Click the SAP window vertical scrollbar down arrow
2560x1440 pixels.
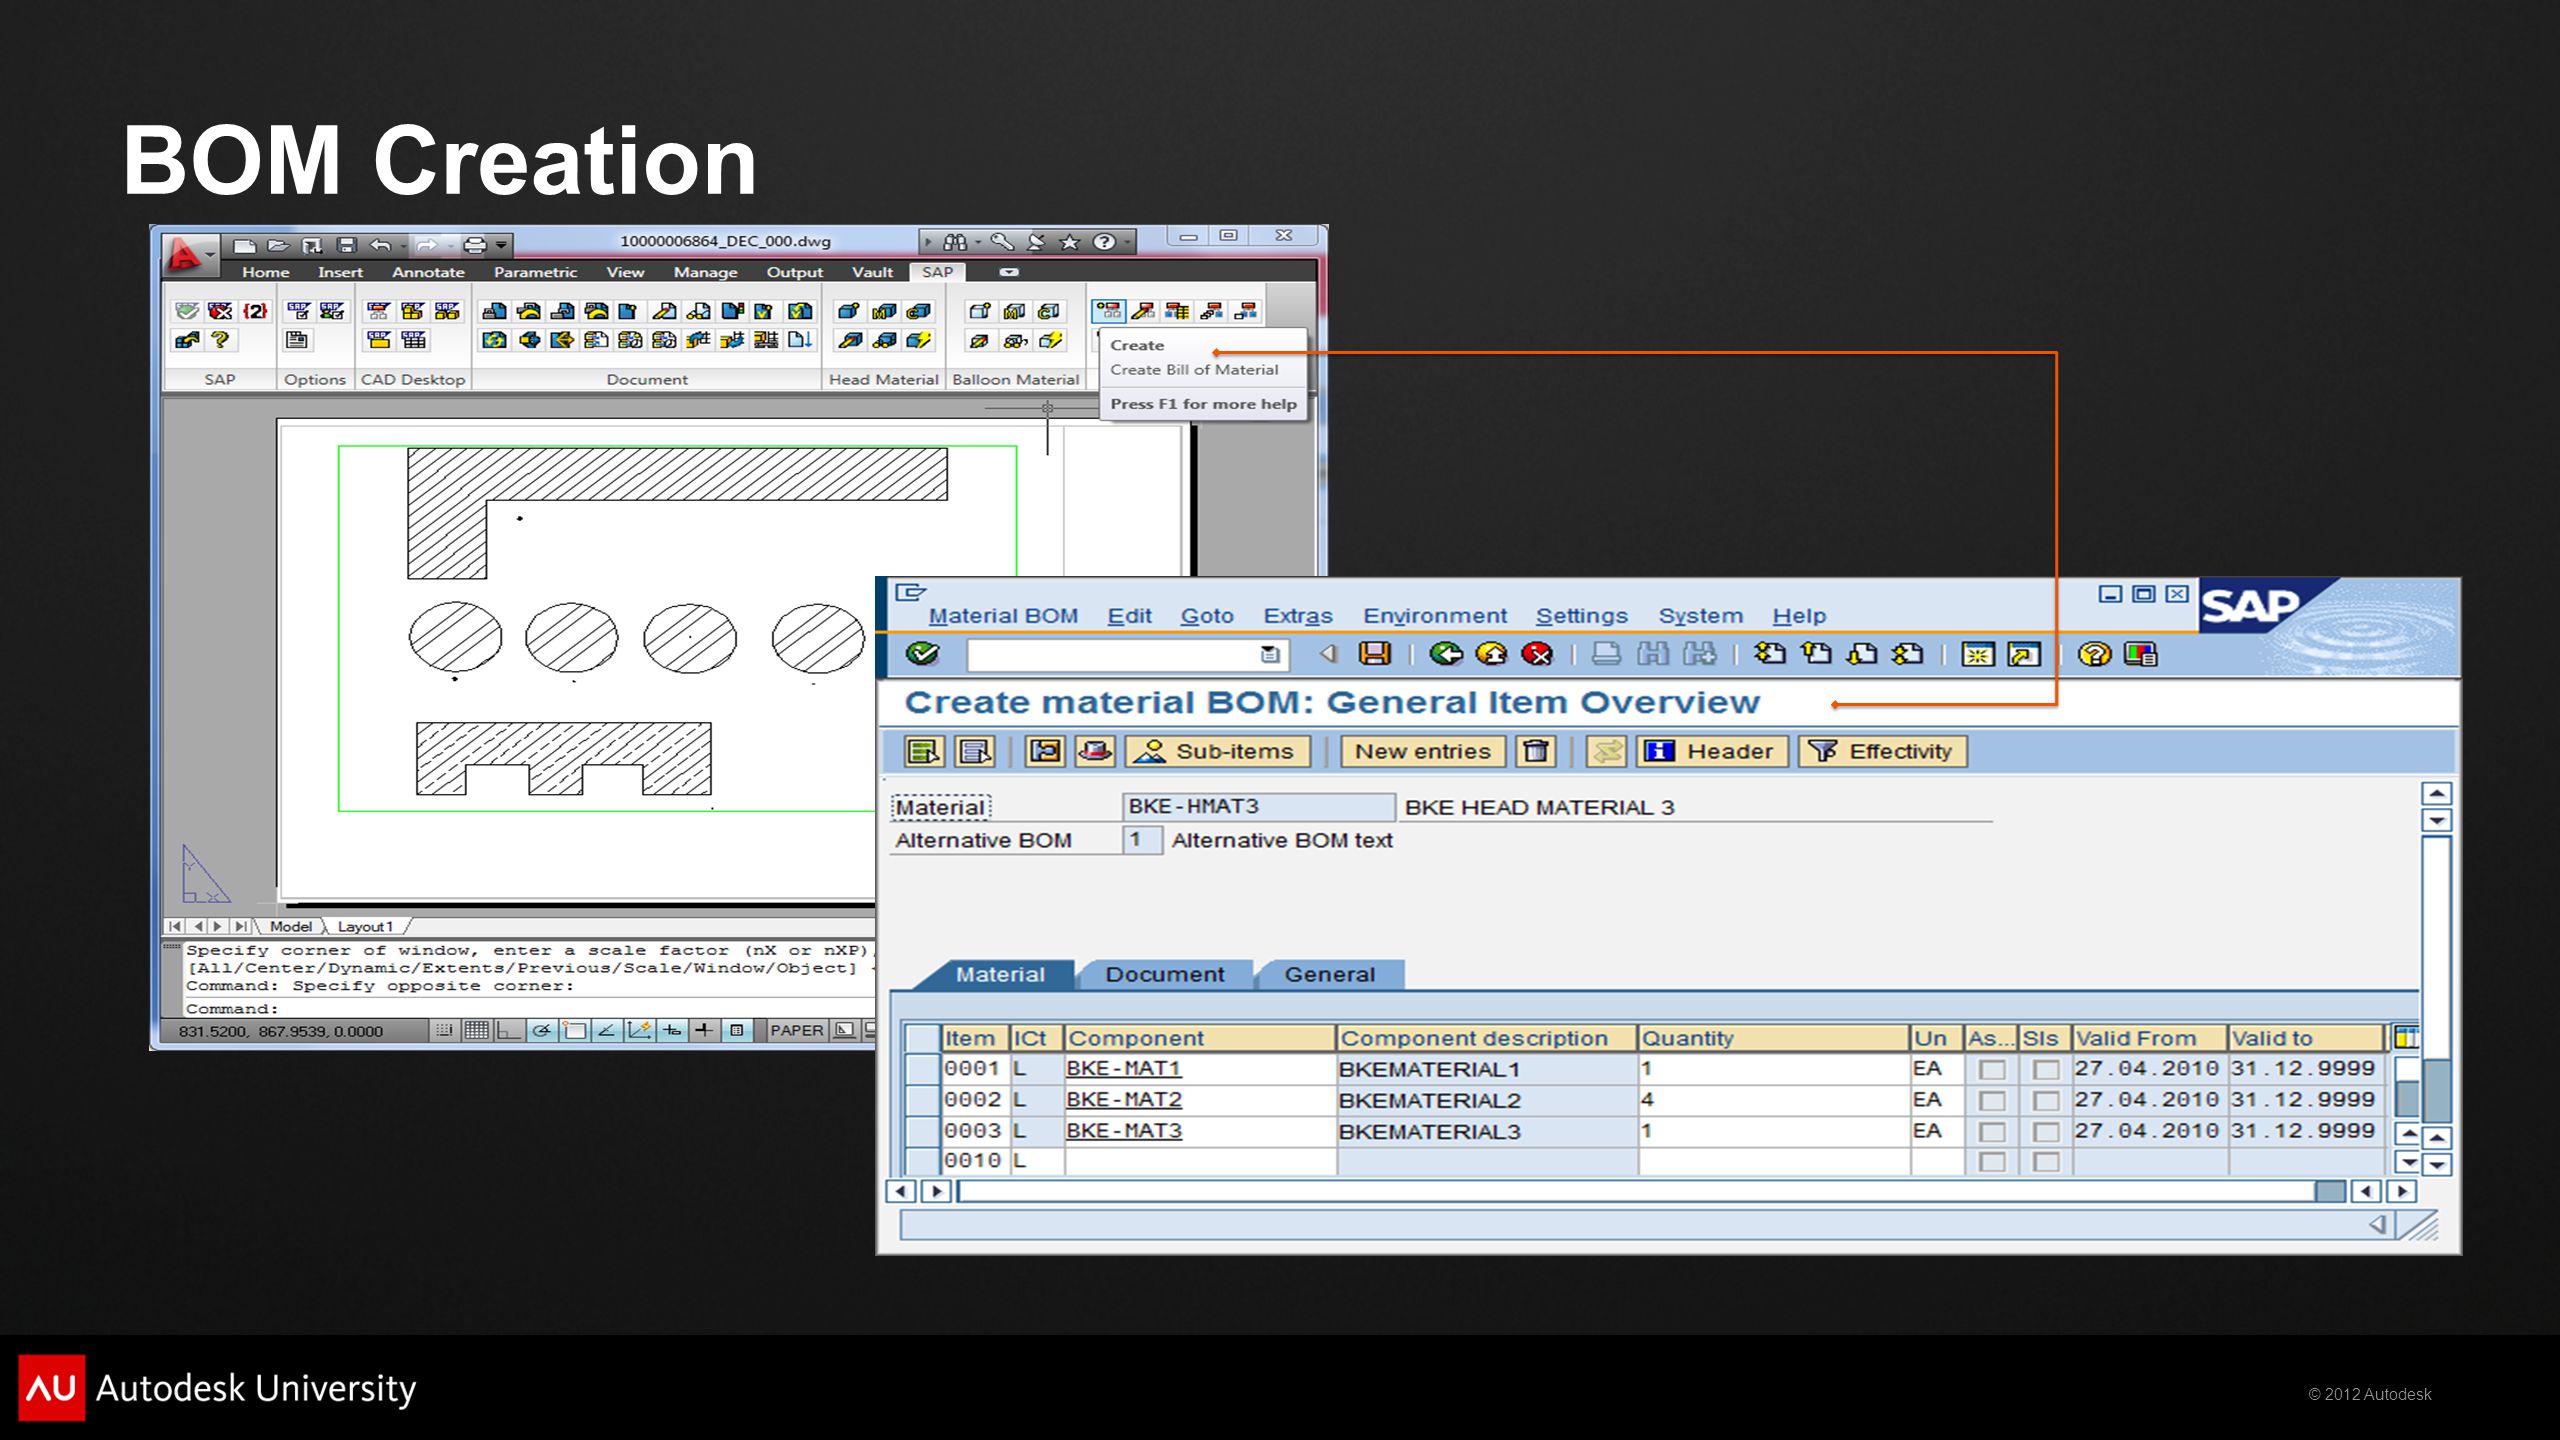(x=2437, y=1164)
